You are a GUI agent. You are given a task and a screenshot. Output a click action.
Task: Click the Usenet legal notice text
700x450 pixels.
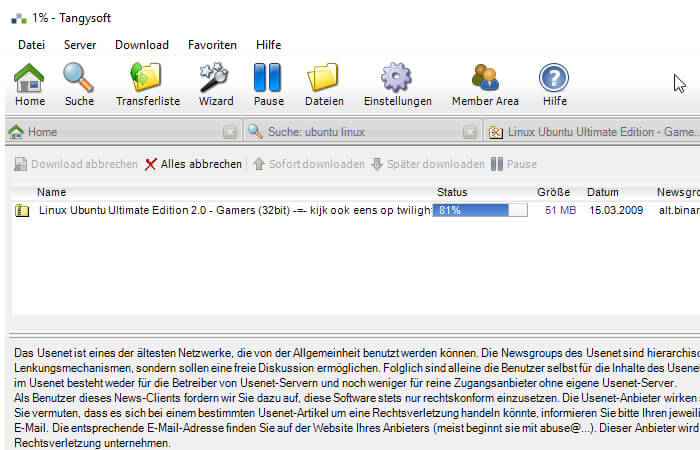[356, 398]
